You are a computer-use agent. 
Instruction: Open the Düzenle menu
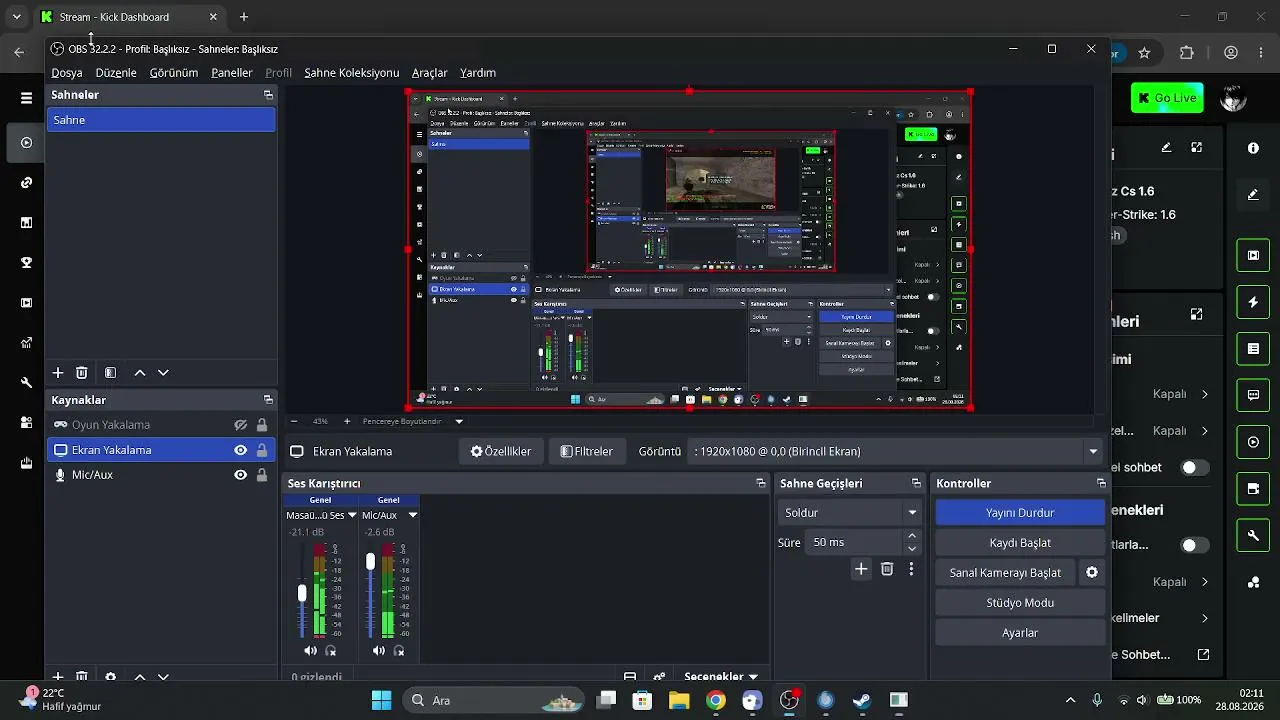116,73
